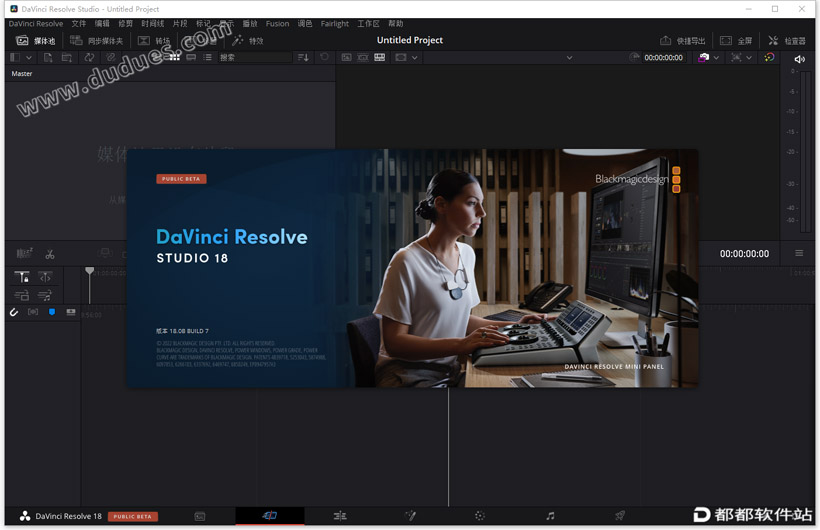Open the 媒体池 media pool panel
Screen dimensions: 820x530
[x=35, y=41]
